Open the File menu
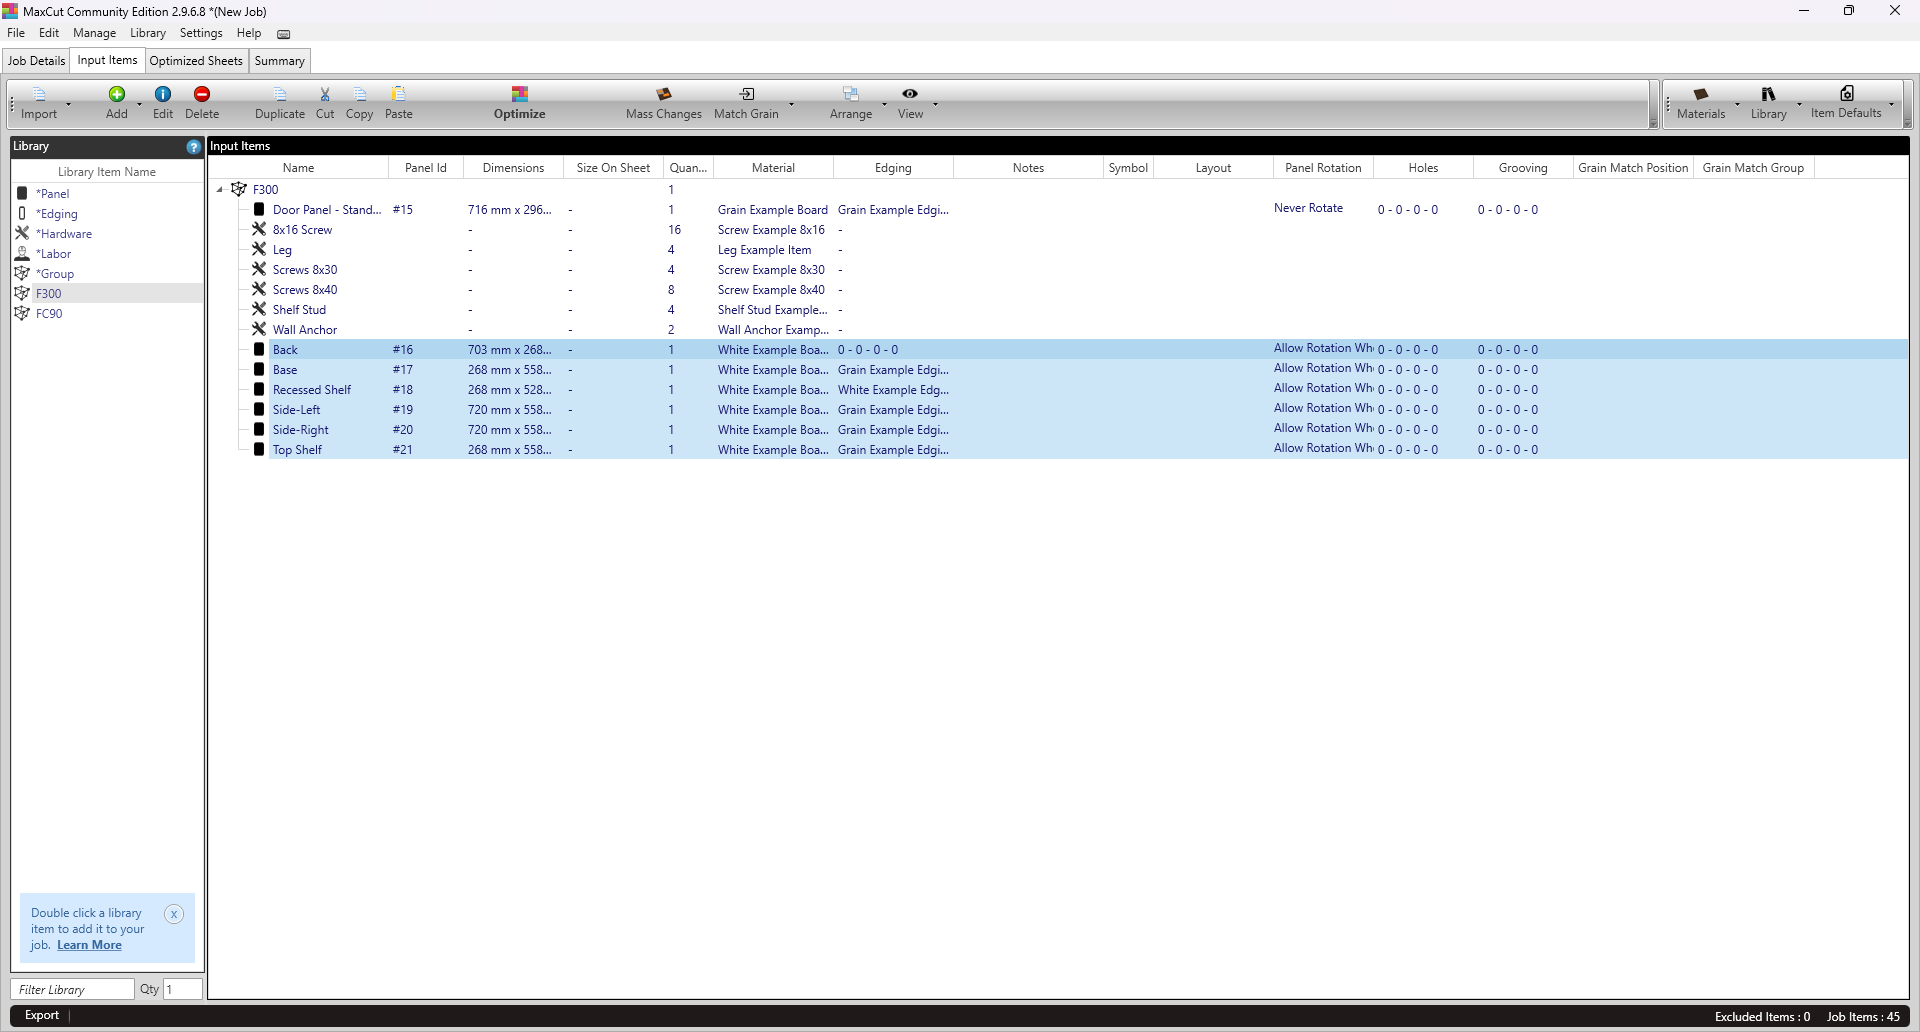Screen dimensions: 1920x1032 (16, 33)
